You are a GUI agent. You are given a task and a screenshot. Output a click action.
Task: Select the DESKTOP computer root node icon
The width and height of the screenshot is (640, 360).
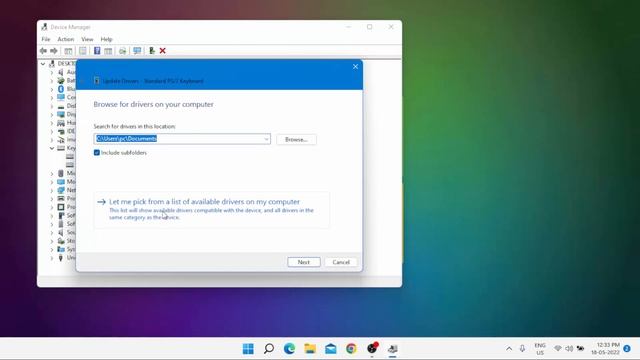pyautogui.click(x=52, y=64)
